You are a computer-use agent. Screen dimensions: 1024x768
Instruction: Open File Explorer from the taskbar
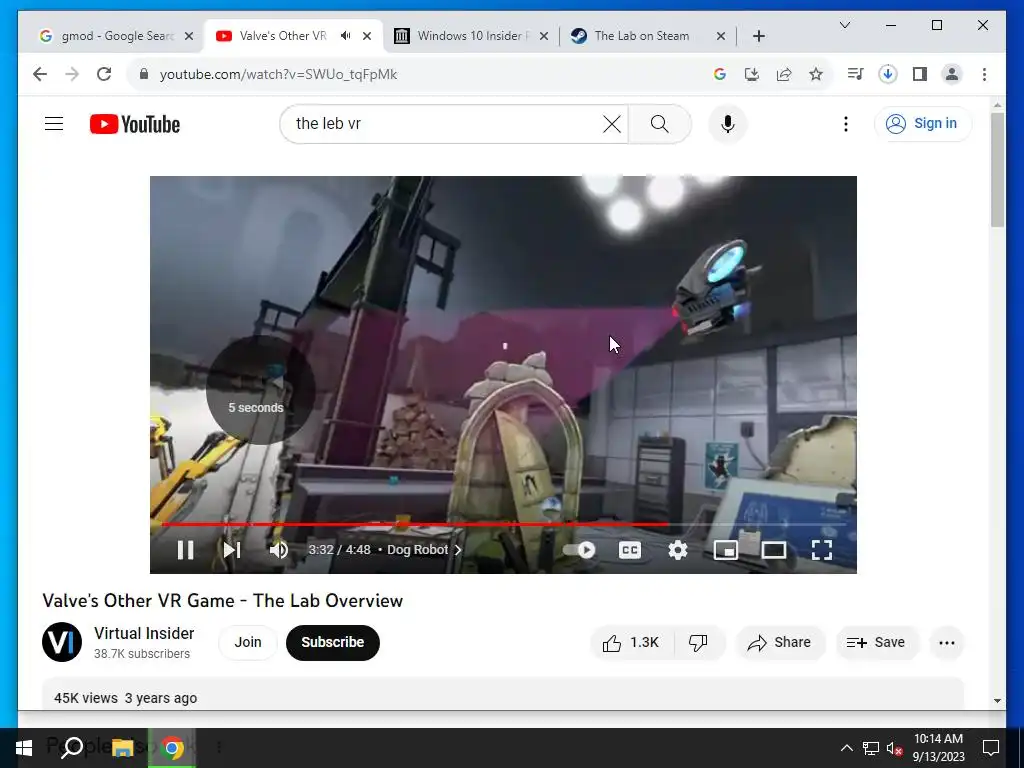(x=122, y=748)
